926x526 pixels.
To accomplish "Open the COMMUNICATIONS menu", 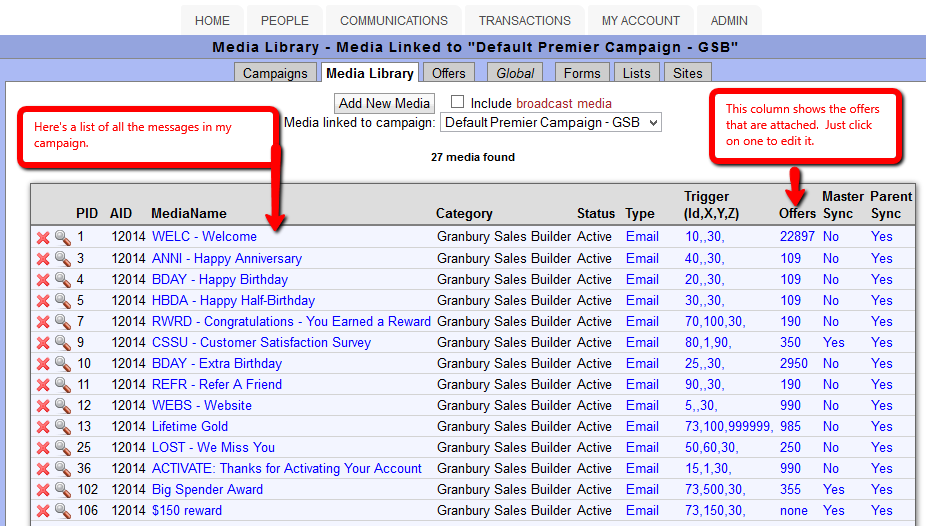I will tap(394, 20).
